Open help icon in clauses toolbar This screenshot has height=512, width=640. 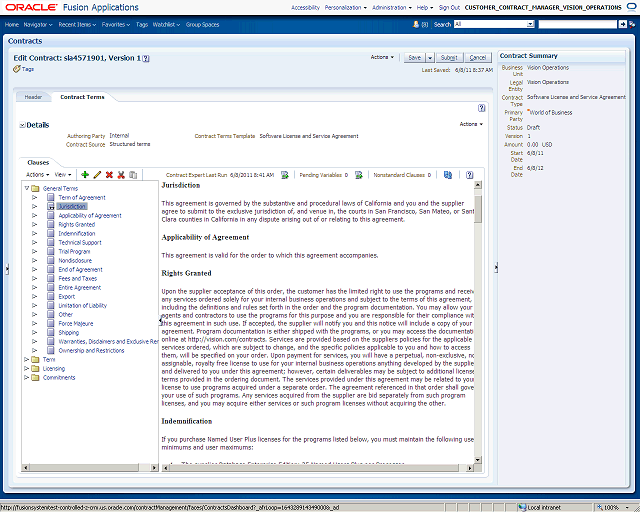[x=469, y=175]
